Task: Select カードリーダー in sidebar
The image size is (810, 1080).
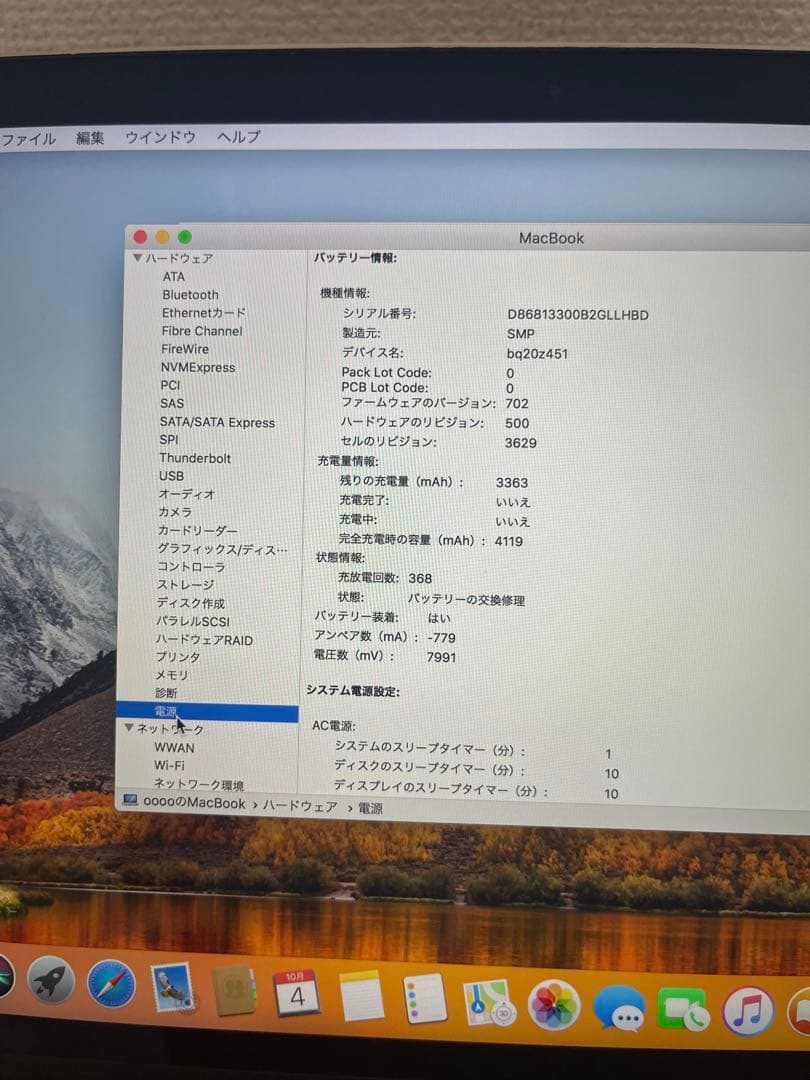Action: coord(197,530)
